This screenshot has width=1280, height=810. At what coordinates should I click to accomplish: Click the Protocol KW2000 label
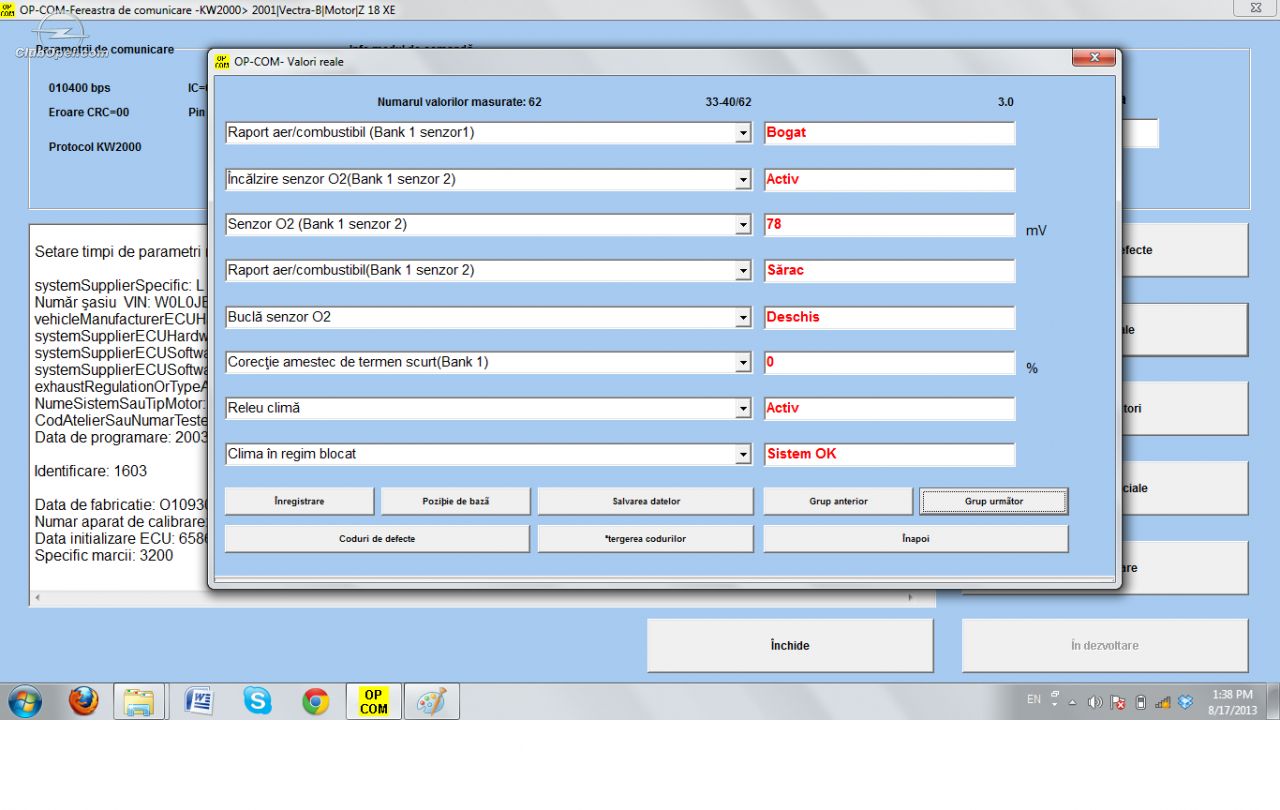tap(95, 147)
